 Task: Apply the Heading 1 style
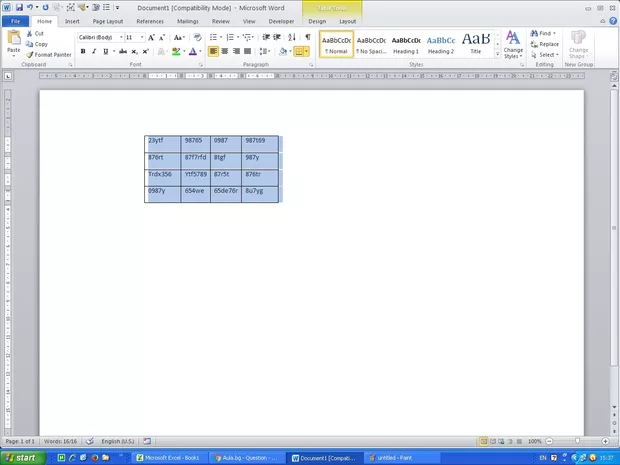pos(405,44)
